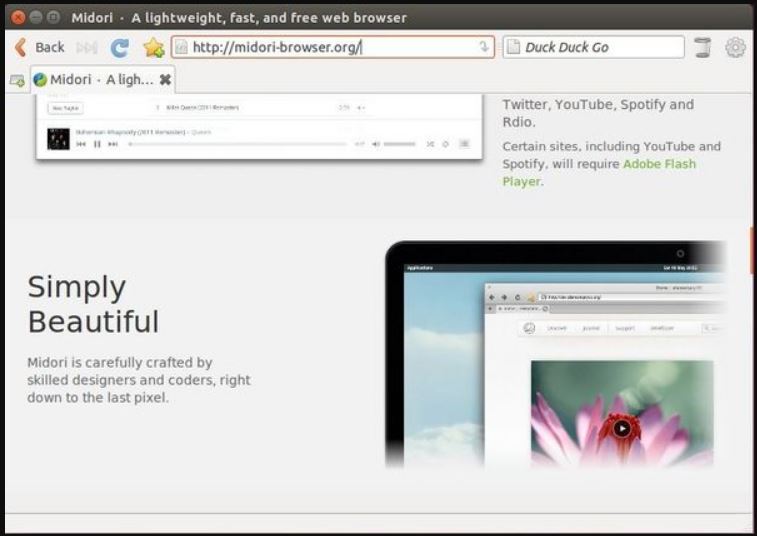Click the Simply Beautiful heading
The height and width of the screenshot is (536, 757).
click(93, 304)
